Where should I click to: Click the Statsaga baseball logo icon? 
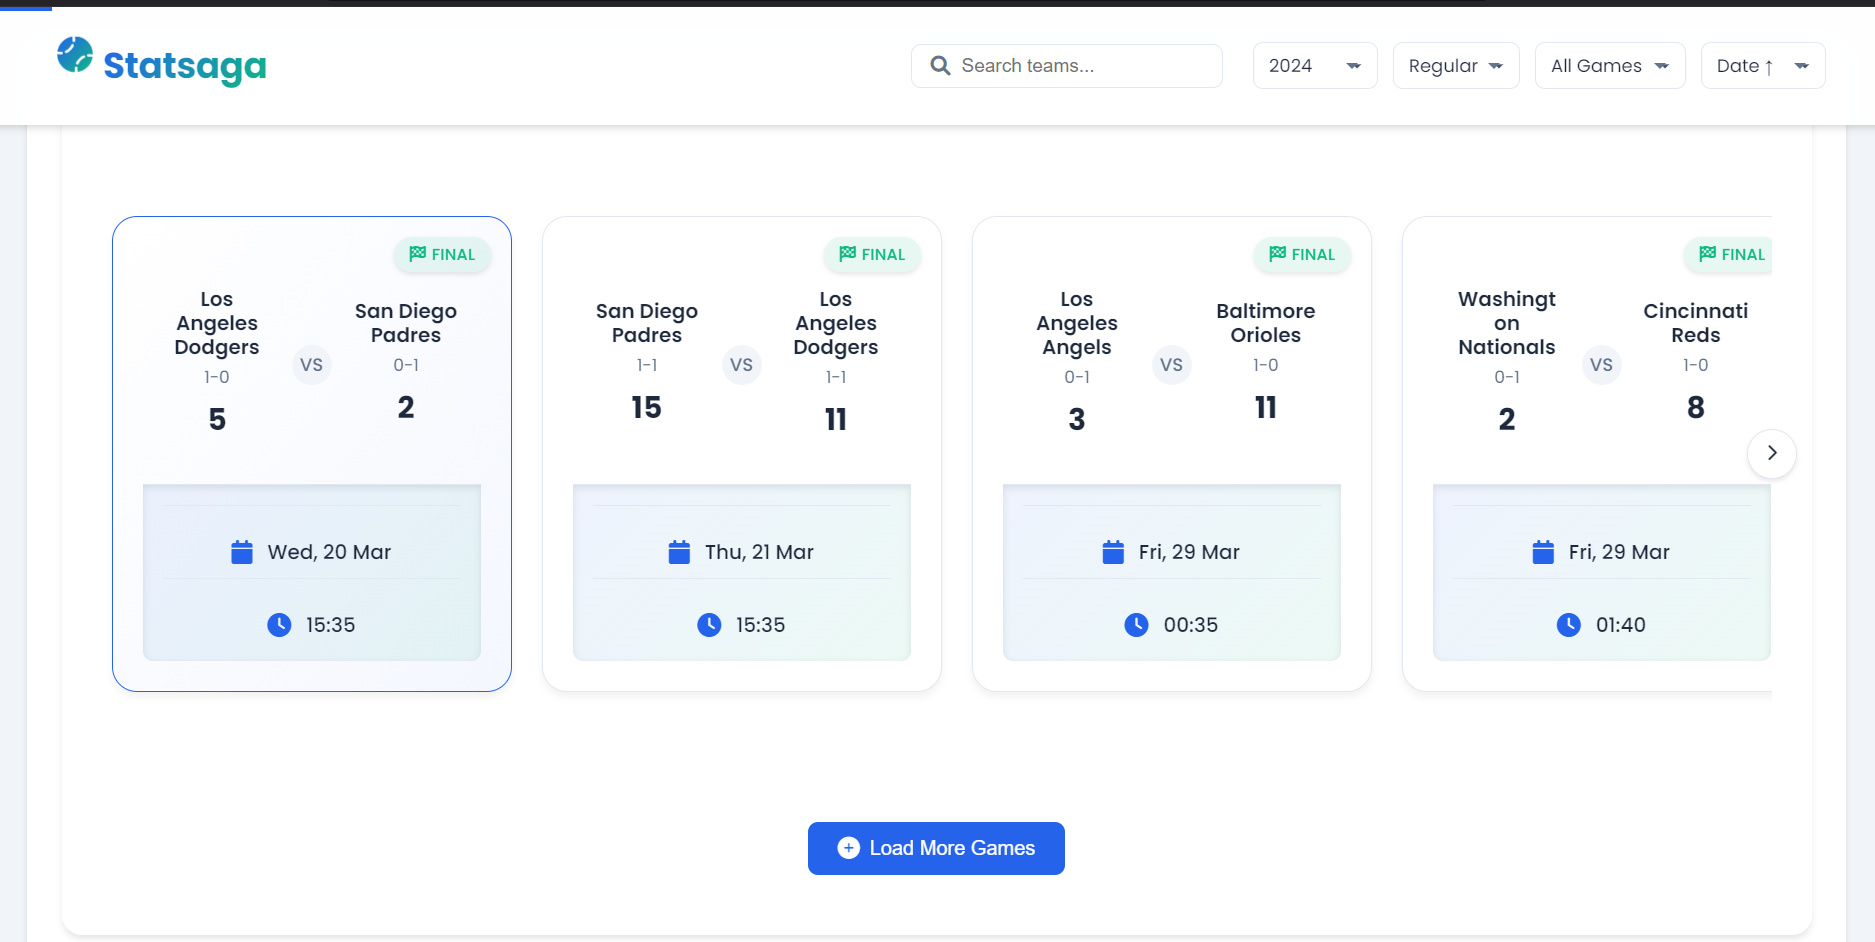click(x=75, y=55)
